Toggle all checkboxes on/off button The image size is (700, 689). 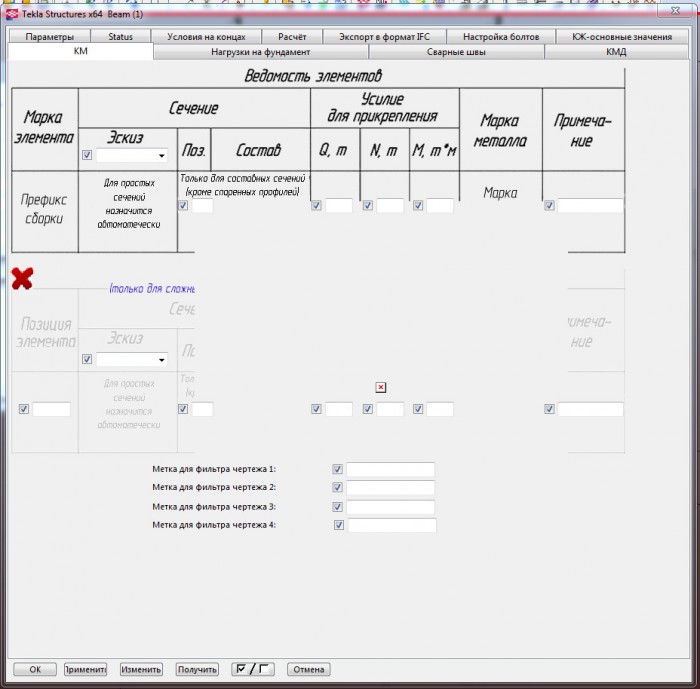(253, 669)
